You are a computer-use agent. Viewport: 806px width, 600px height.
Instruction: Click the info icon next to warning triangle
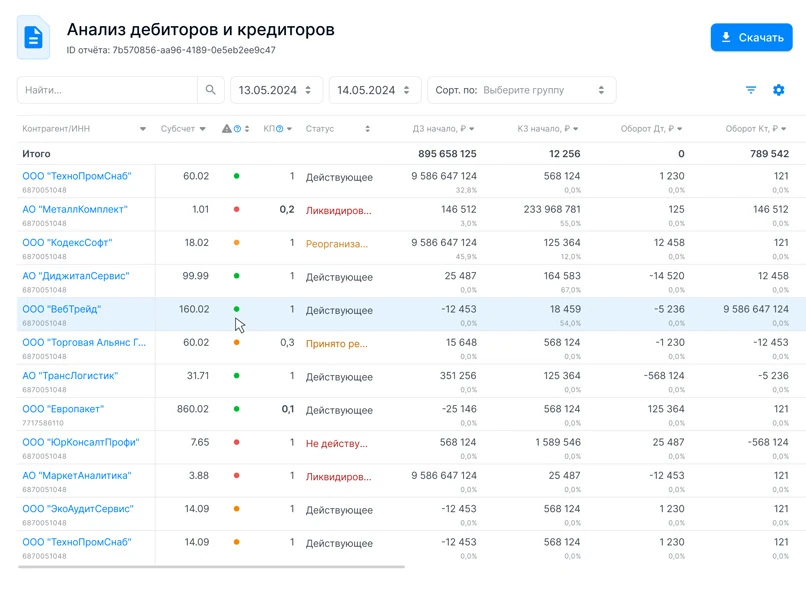(237, 130)
